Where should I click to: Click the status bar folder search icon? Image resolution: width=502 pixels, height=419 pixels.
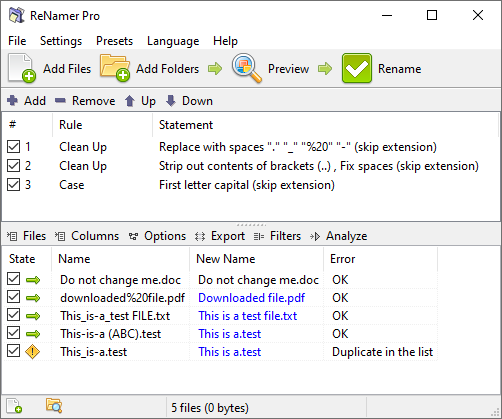pyautogui.click(x=54, y=405)
